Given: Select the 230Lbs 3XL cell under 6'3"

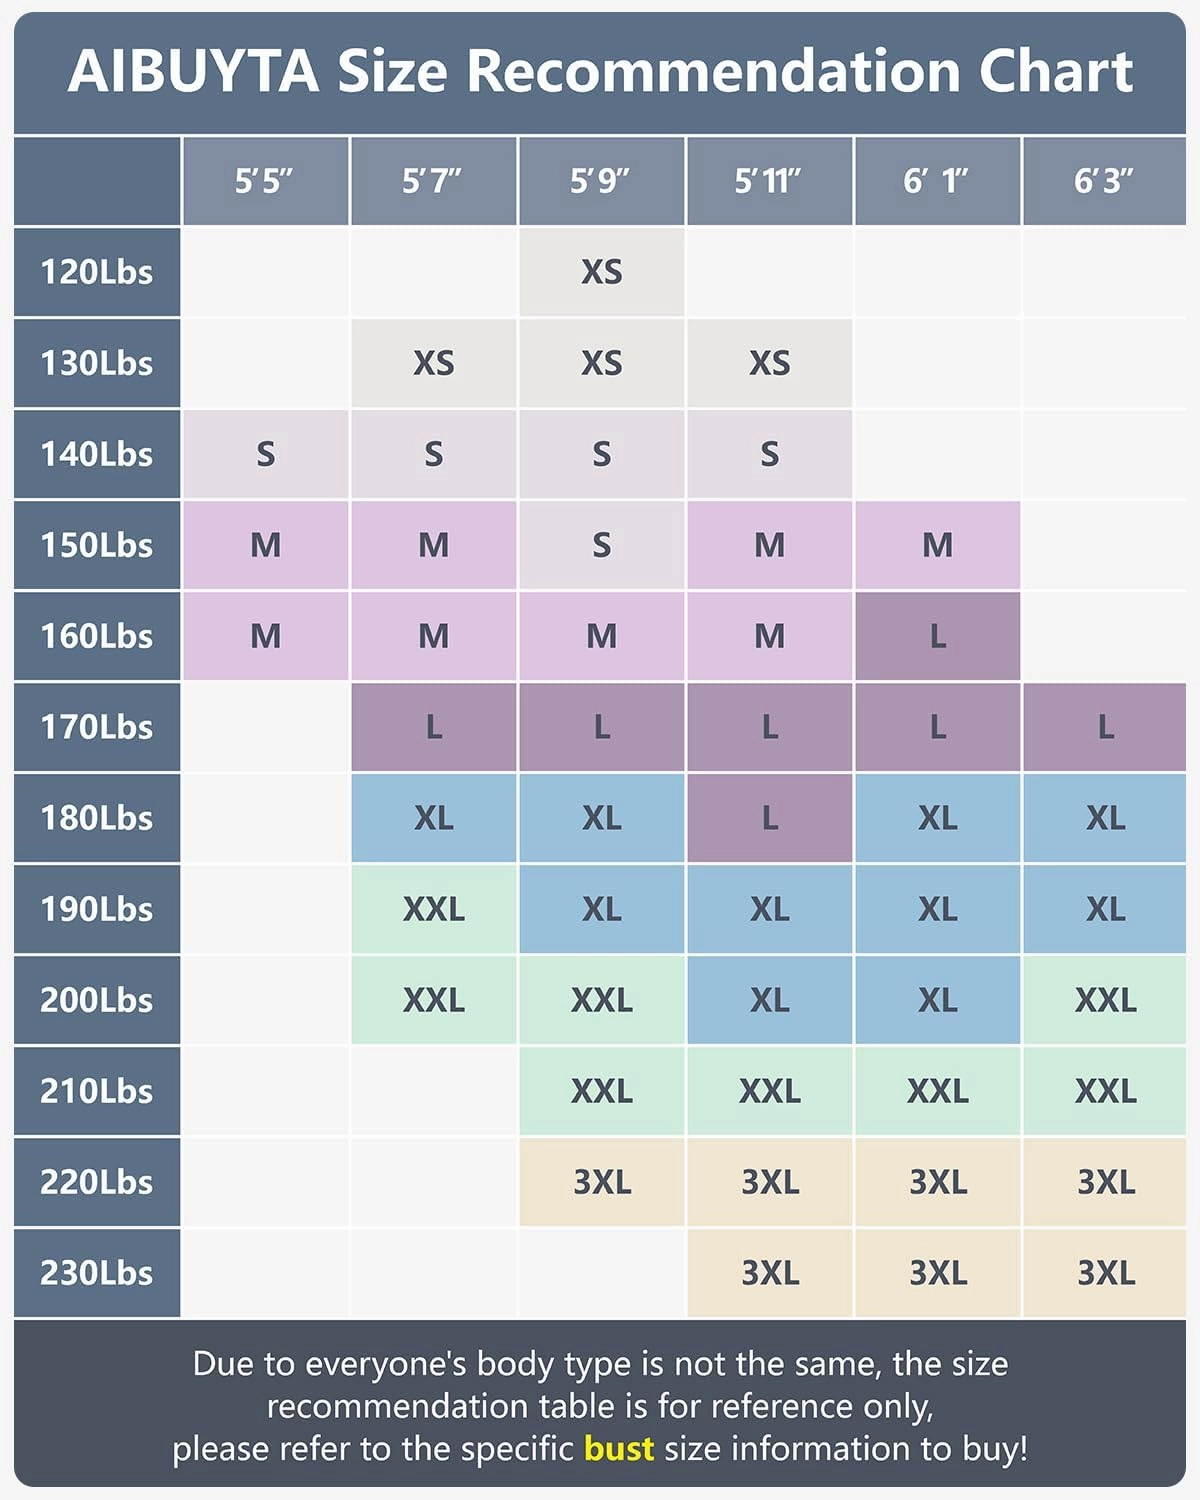Looking at the screenshot, I should tap(1104, 1273).
